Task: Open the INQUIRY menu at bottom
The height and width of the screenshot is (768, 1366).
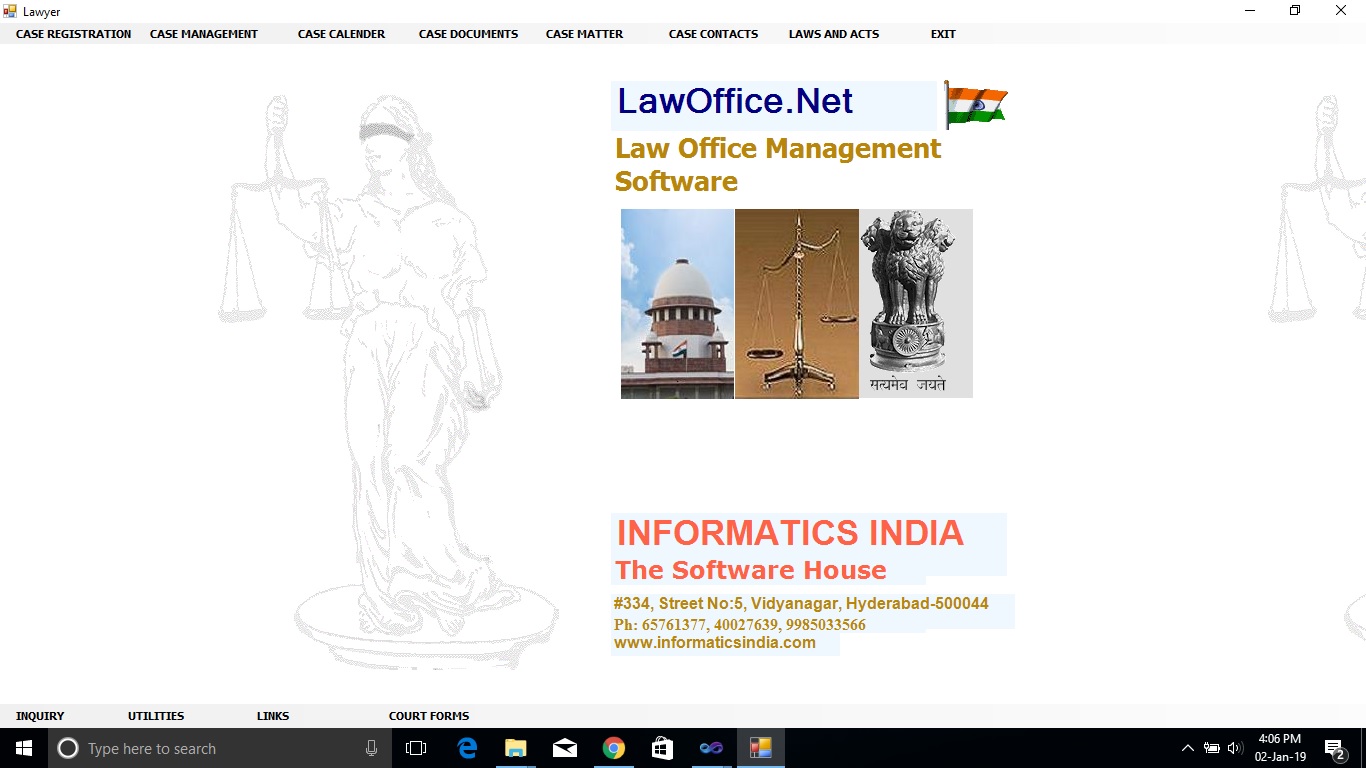Action: (40, 716)
